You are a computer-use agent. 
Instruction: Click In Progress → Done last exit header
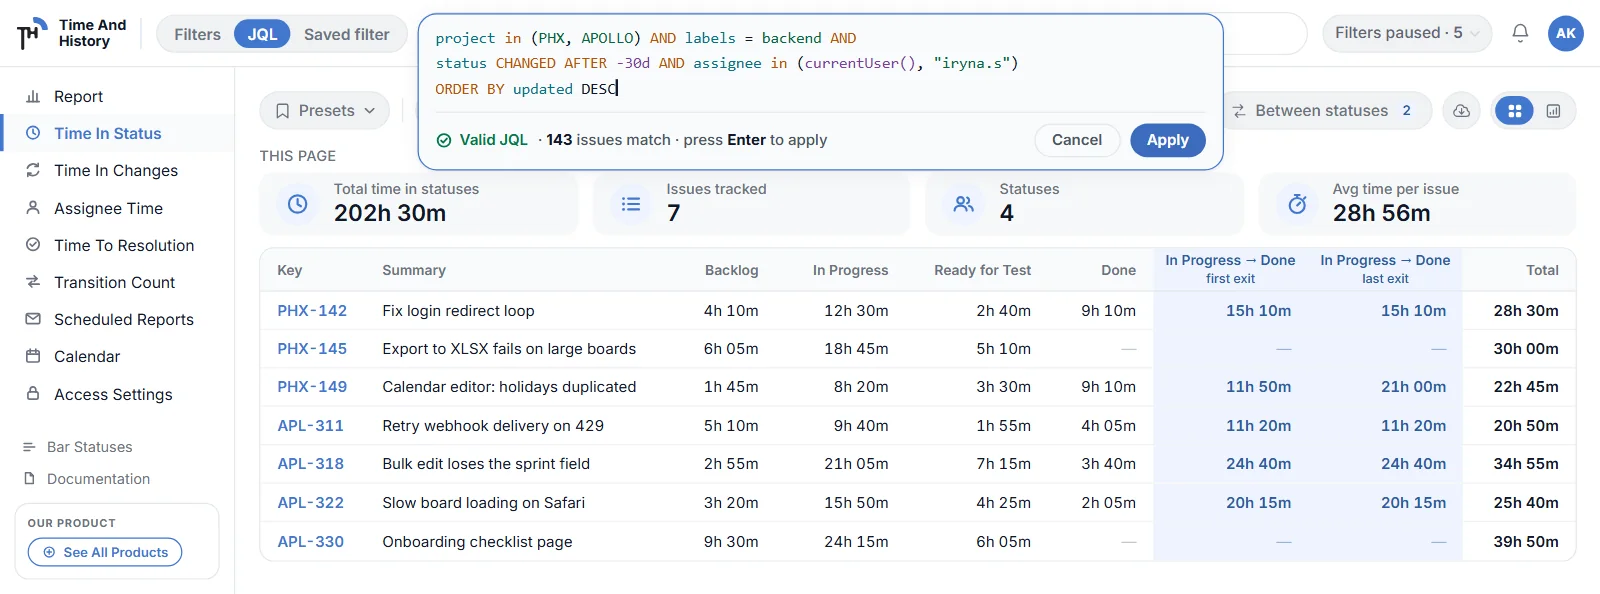click(x=1385, y=269)
